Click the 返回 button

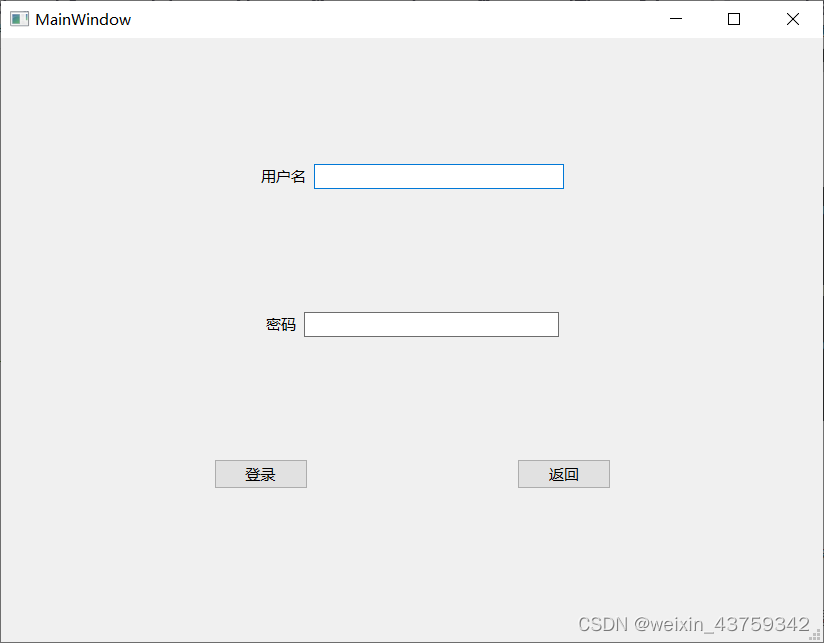pyautogui.click(x=564, y=474)
